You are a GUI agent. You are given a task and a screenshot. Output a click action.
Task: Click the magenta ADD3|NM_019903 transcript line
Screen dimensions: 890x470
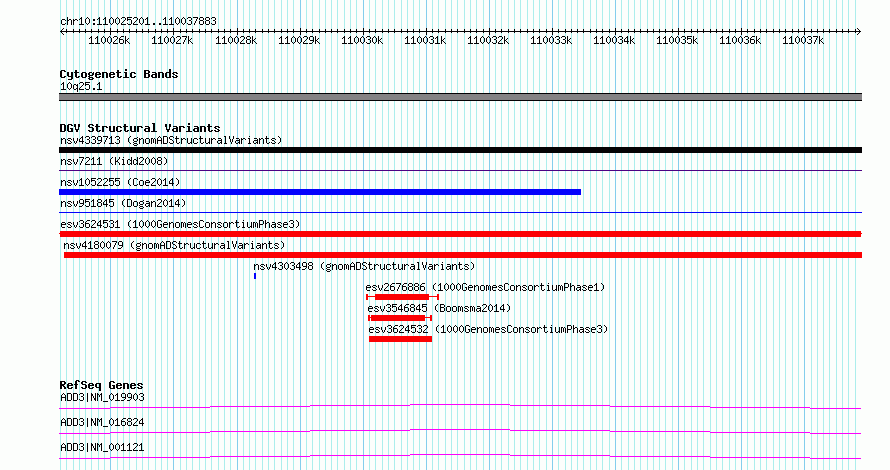[x=460, y=406]
